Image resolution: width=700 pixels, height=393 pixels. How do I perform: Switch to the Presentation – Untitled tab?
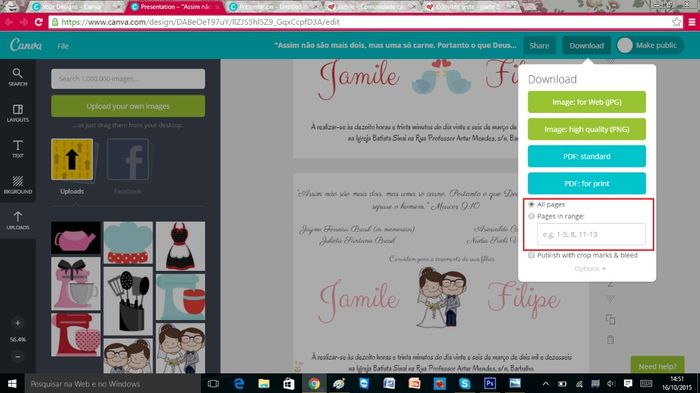pyautogui.click(x=272, y=7)
